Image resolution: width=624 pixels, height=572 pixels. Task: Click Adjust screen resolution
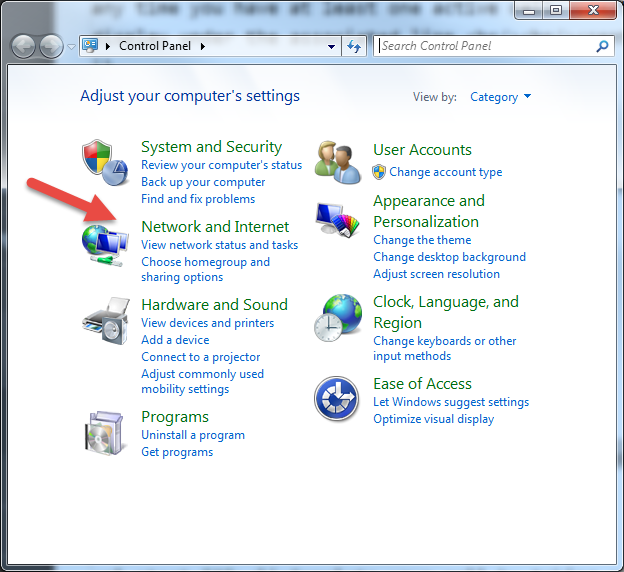pyautogui.click(x=436, y=274)
